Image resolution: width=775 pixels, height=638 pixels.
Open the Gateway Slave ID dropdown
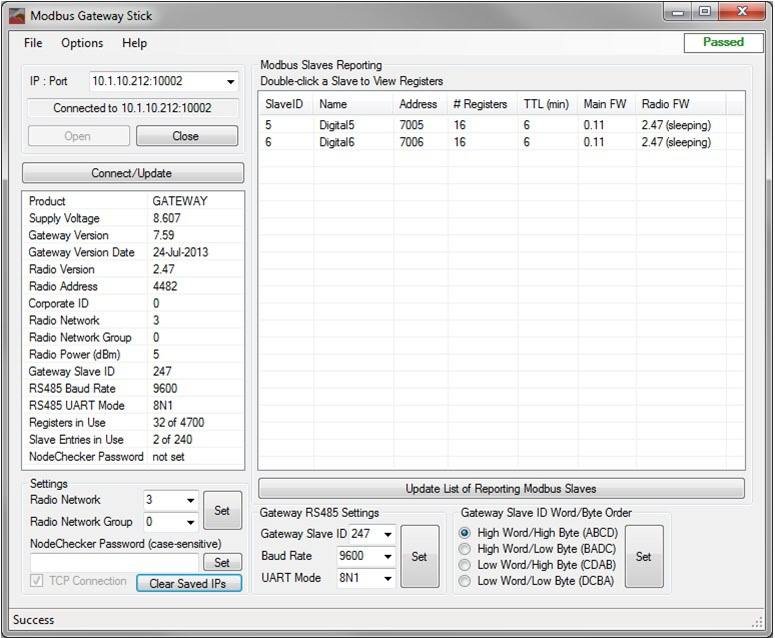[x=388, y=534]
